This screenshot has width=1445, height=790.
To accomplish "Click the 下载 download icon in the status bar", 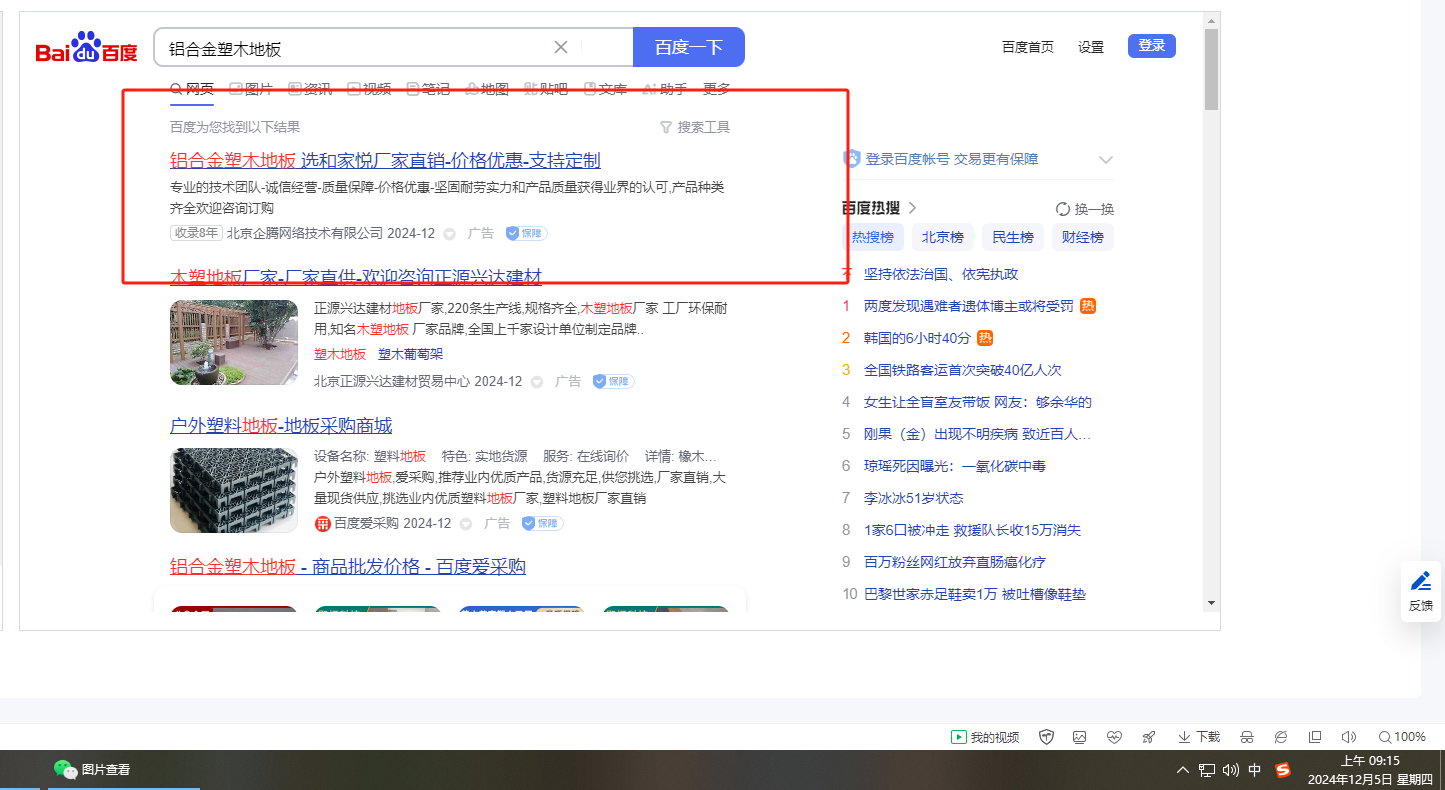I will [1199, 737].
